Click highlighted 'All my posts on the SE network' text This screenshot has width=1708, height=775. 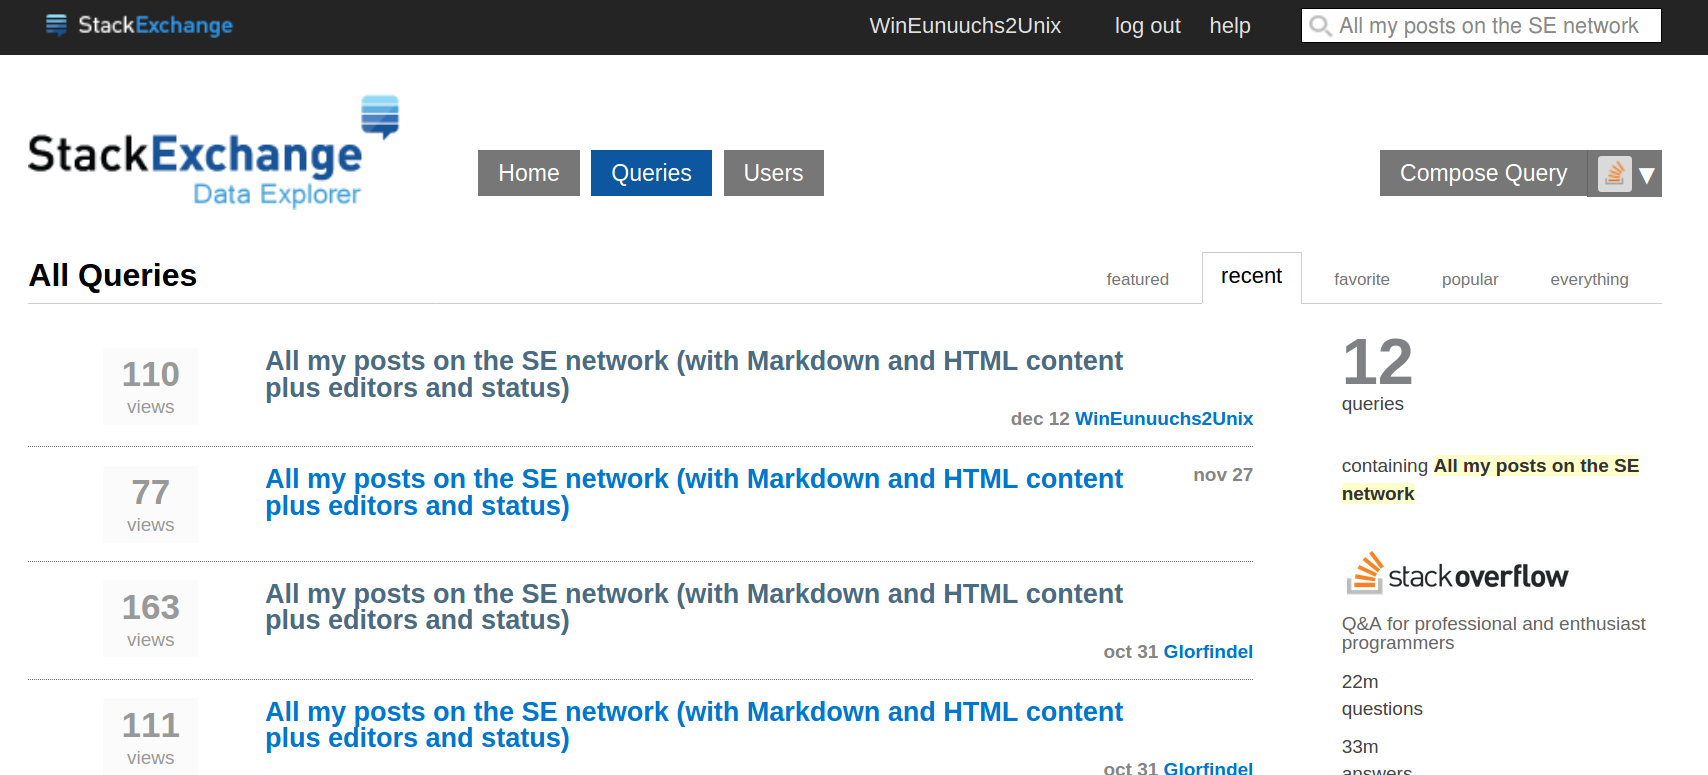(x=1490, y=480)
